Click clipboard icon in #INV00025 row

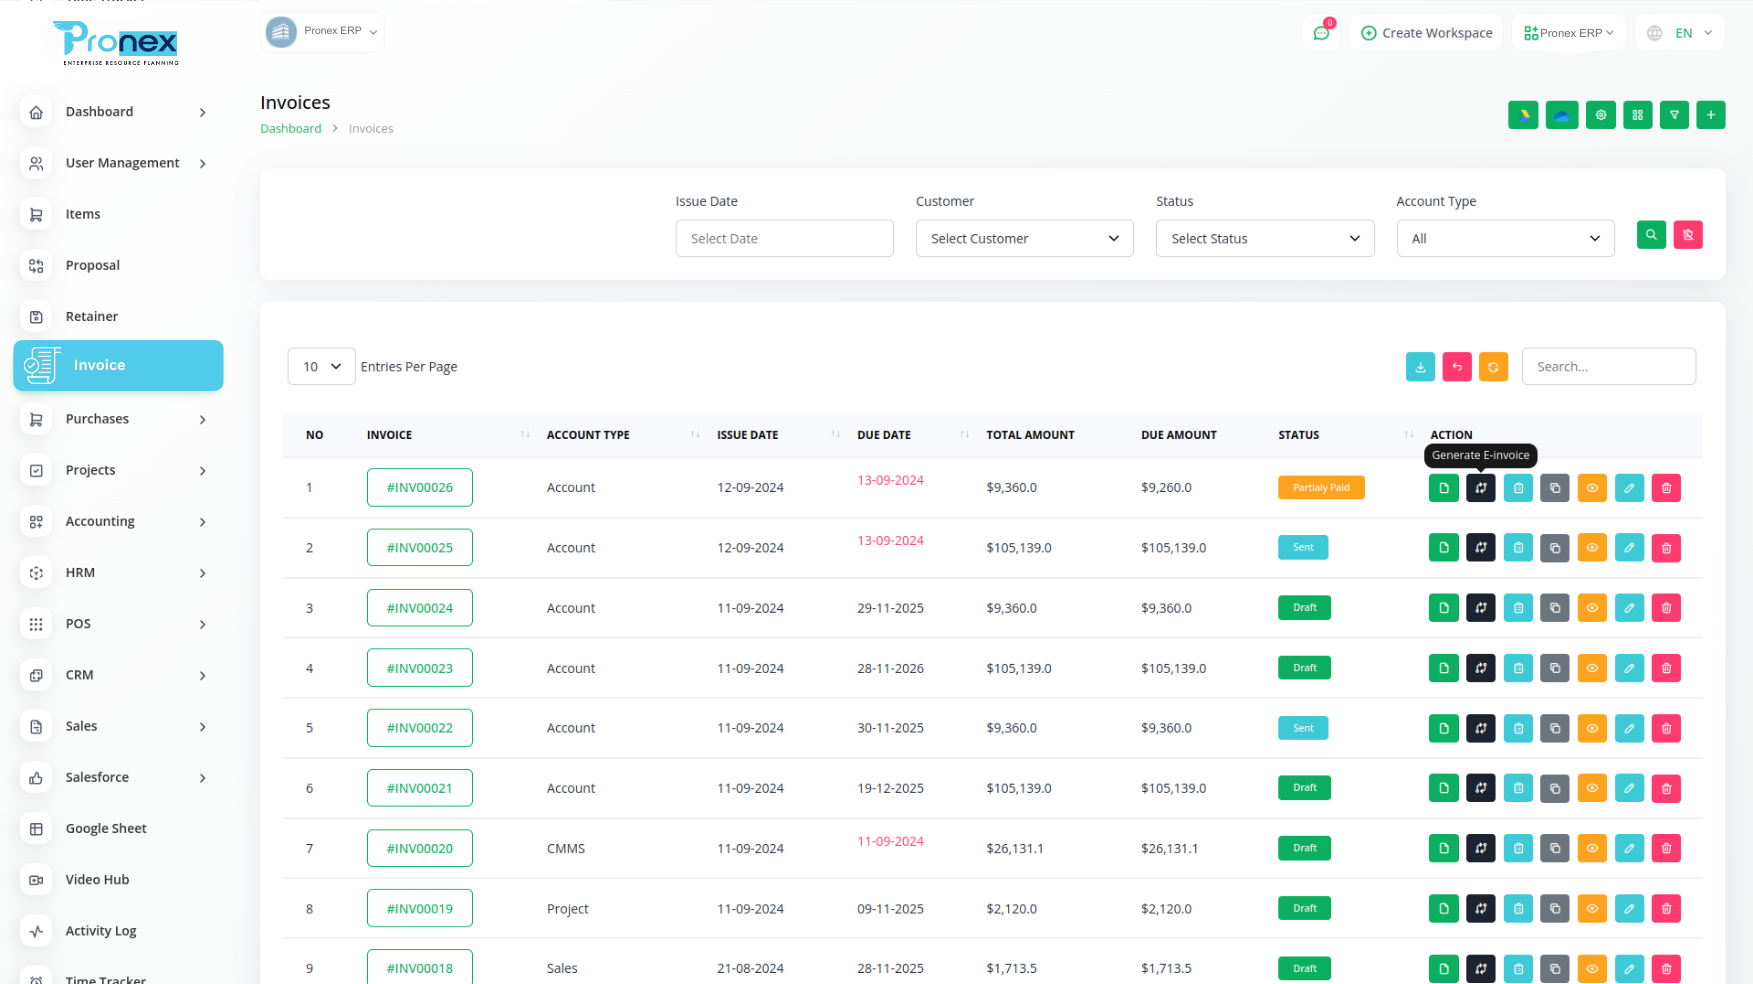click(x=1518, y=548)
